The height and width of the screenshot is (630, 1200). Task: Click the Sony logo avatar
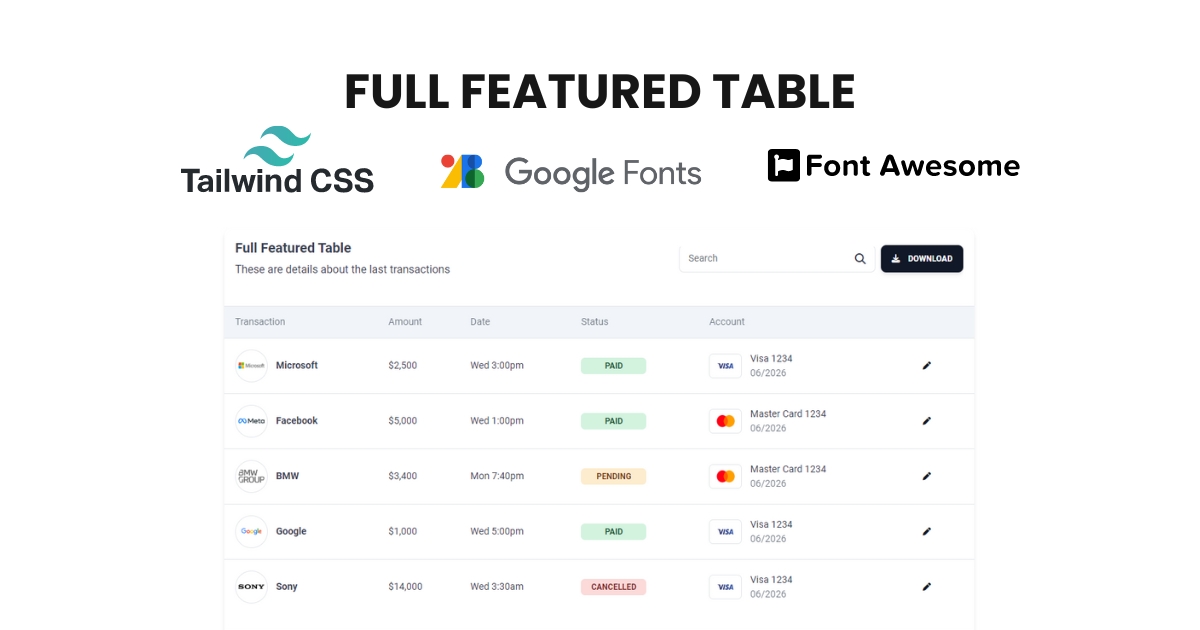click(251, 587)
